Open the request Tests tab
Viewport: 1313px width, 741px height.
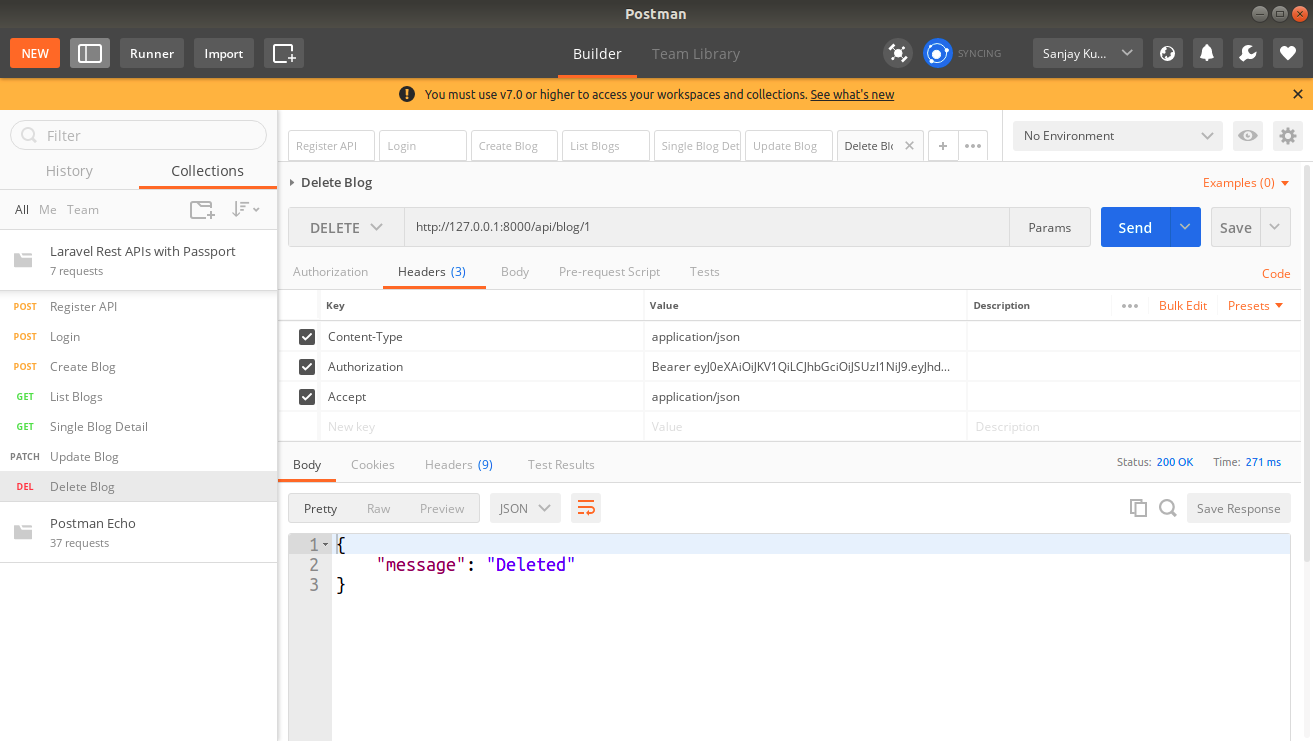(x=704, y=272)
